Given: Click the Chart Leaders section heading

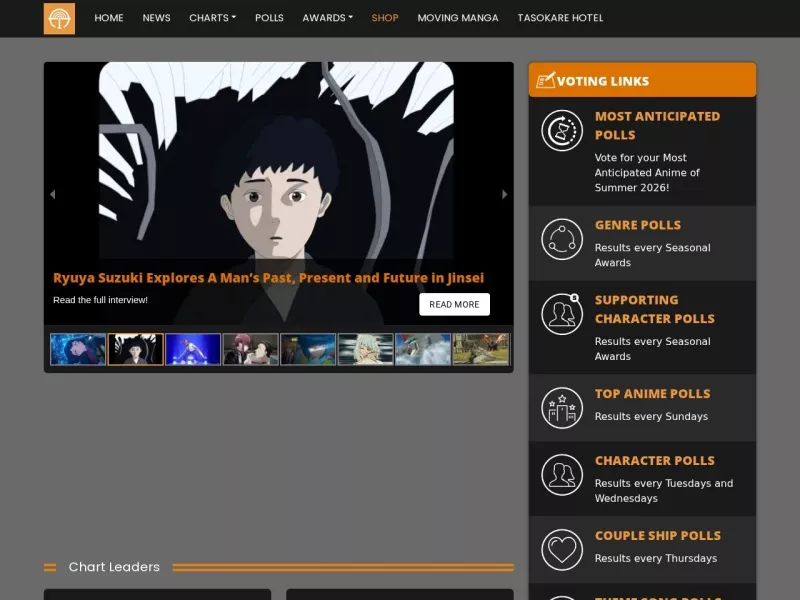Looking at the screenshot, I should tap(114, 567).
